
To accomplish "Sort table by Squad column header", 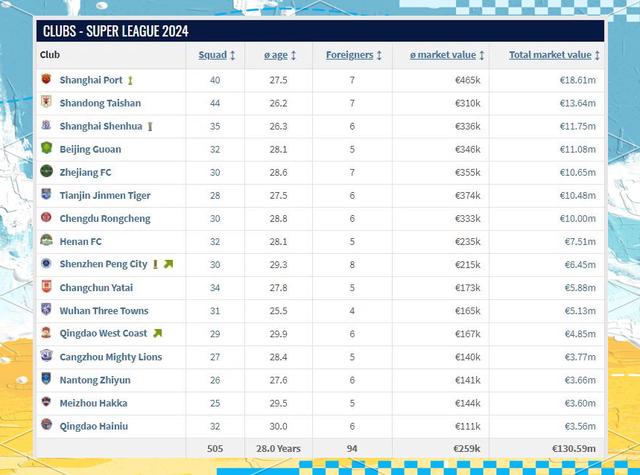I will [x=213, y=55].
